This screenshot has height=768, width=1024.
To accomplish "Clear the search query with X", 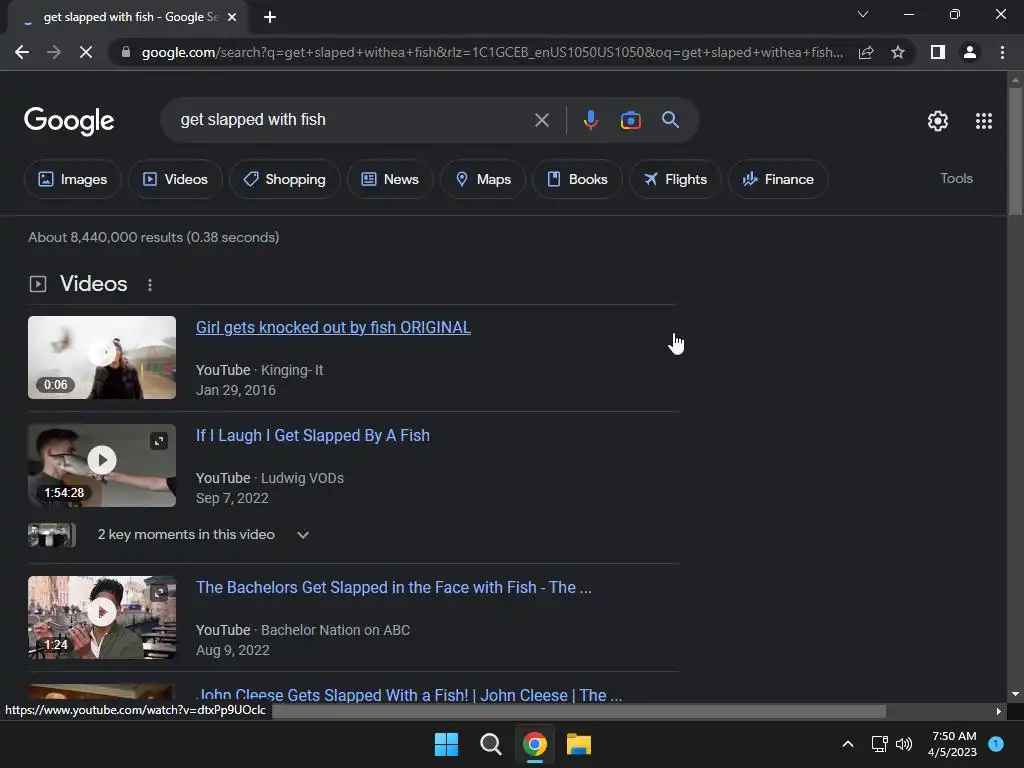I will click(x=541, y=120).
